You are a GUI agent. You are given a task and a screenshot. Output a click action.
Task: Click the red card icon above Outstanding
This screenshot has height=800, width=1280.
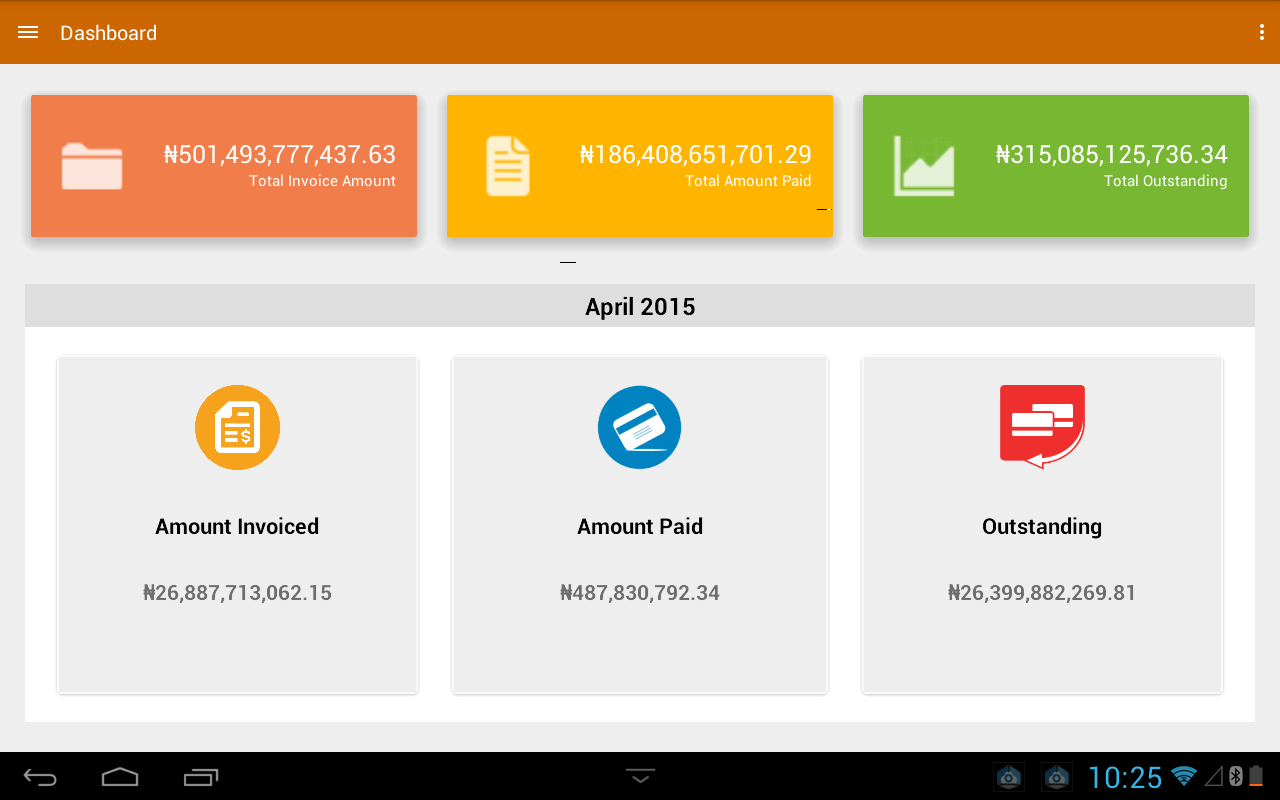(1042, 427)
